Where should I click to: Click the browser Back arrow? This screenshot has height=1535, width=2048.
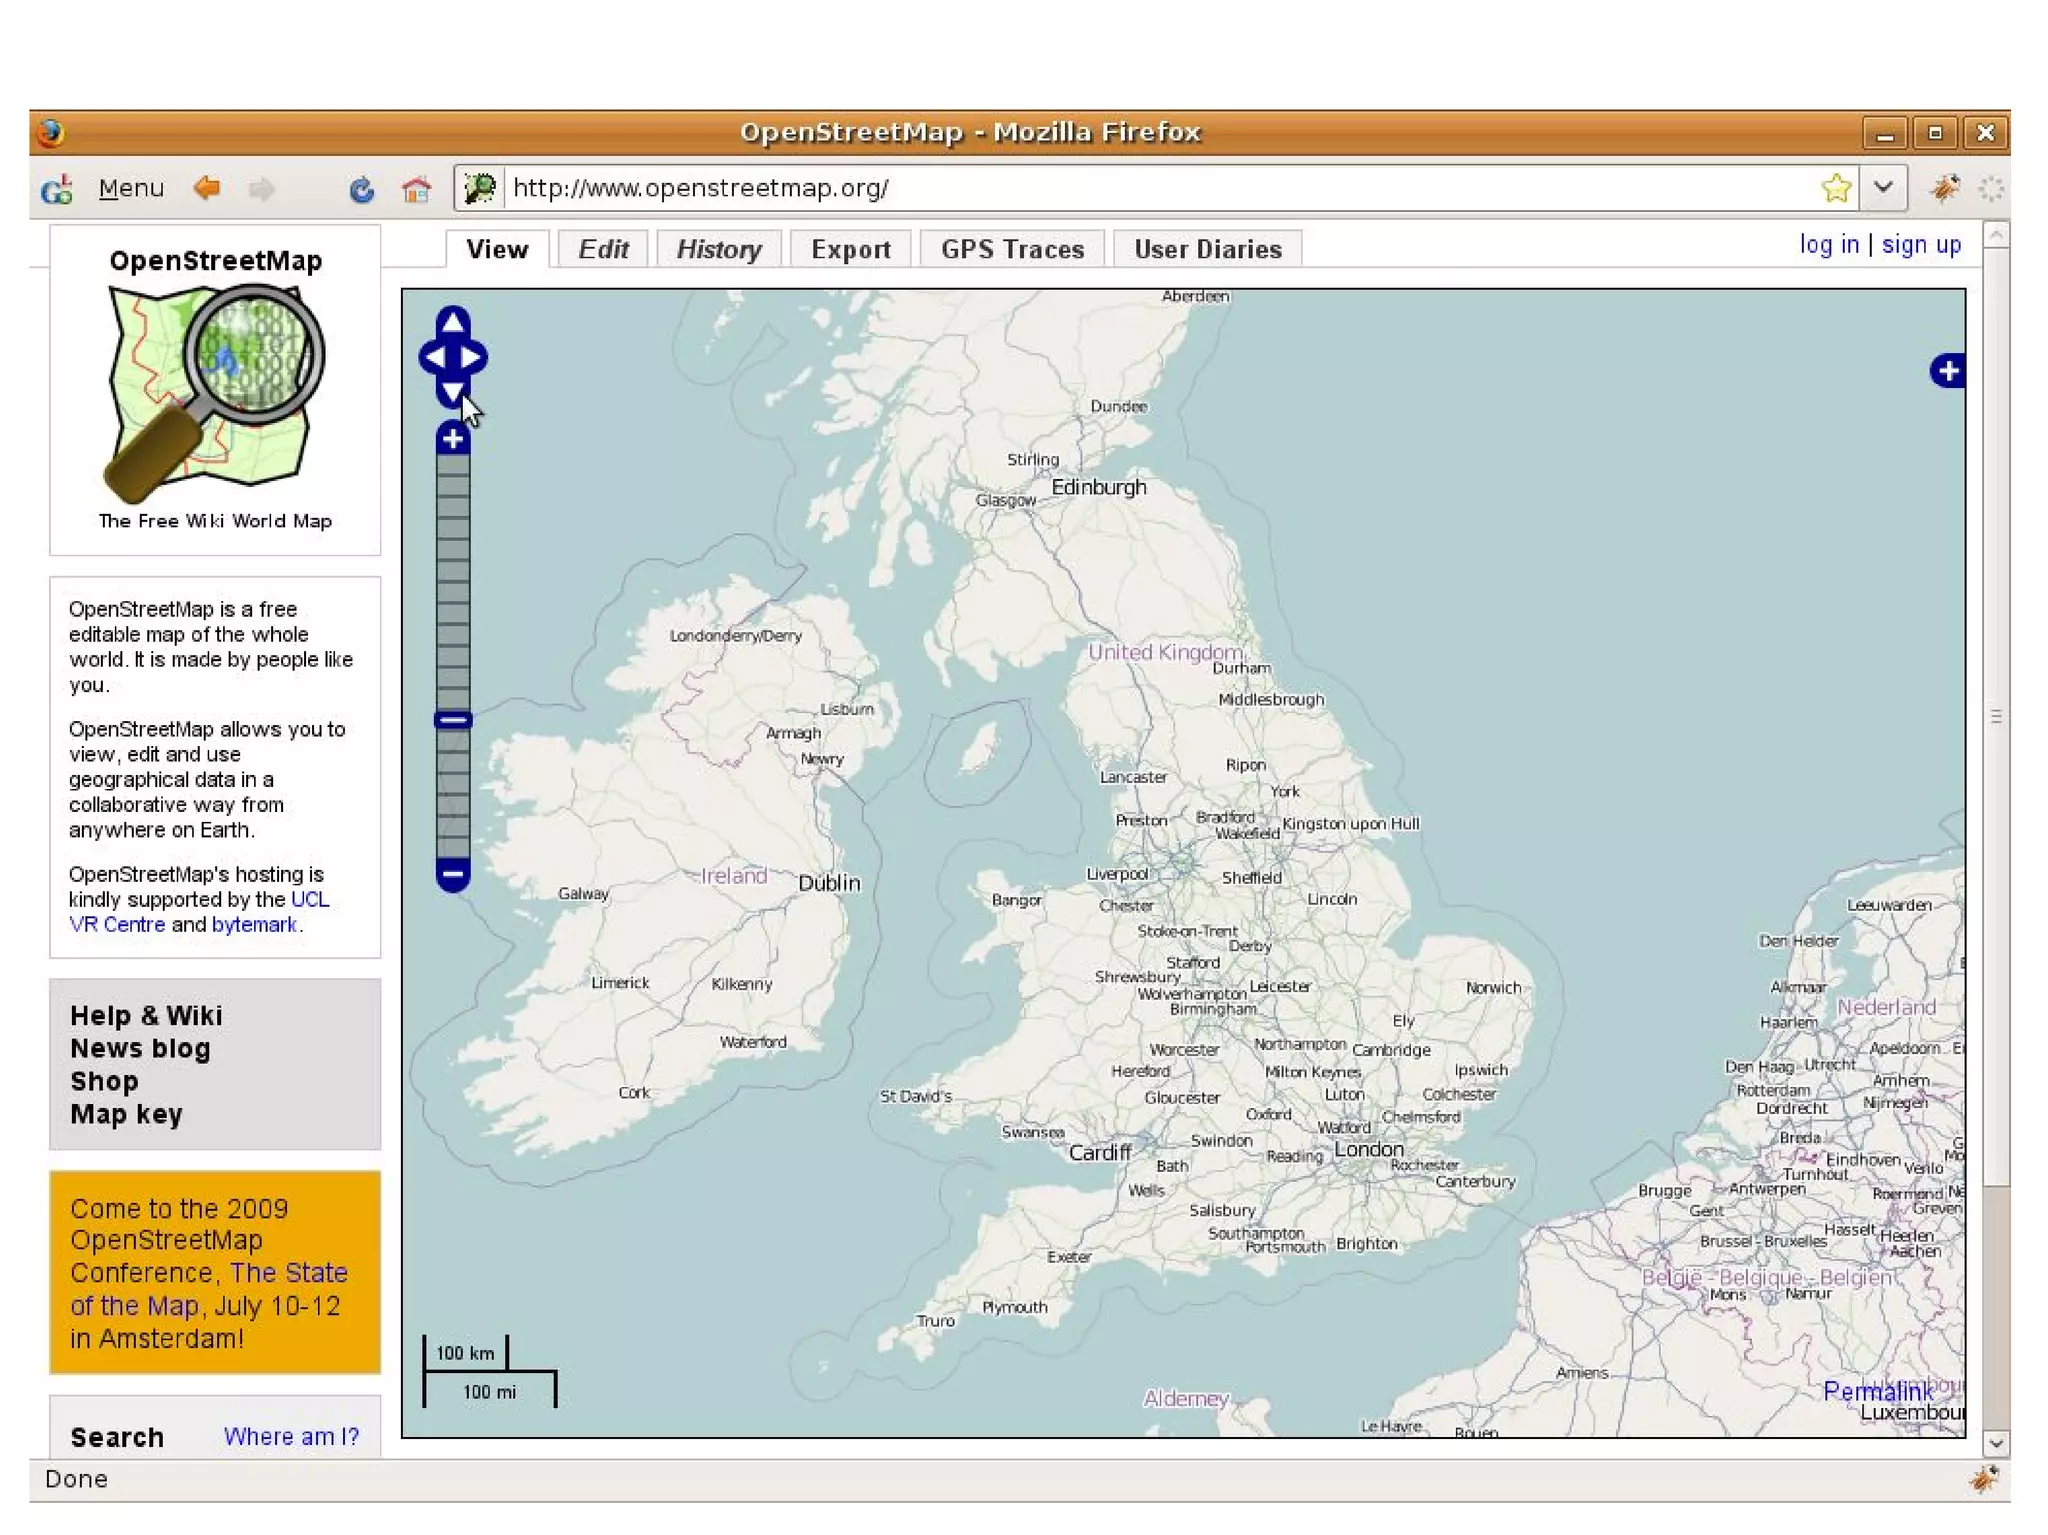point(207,188)
